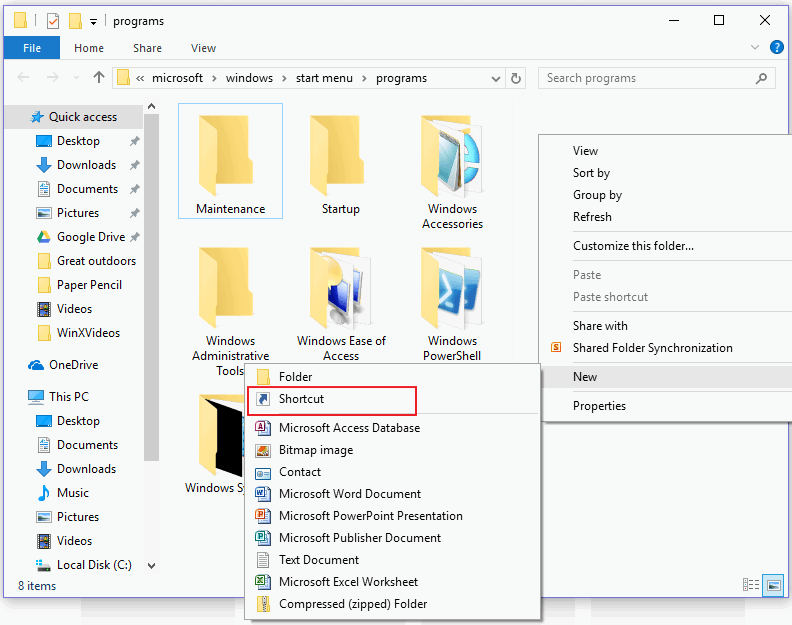Select Bitmap image in New submenu
792x625 pixels.
(393, 450)
